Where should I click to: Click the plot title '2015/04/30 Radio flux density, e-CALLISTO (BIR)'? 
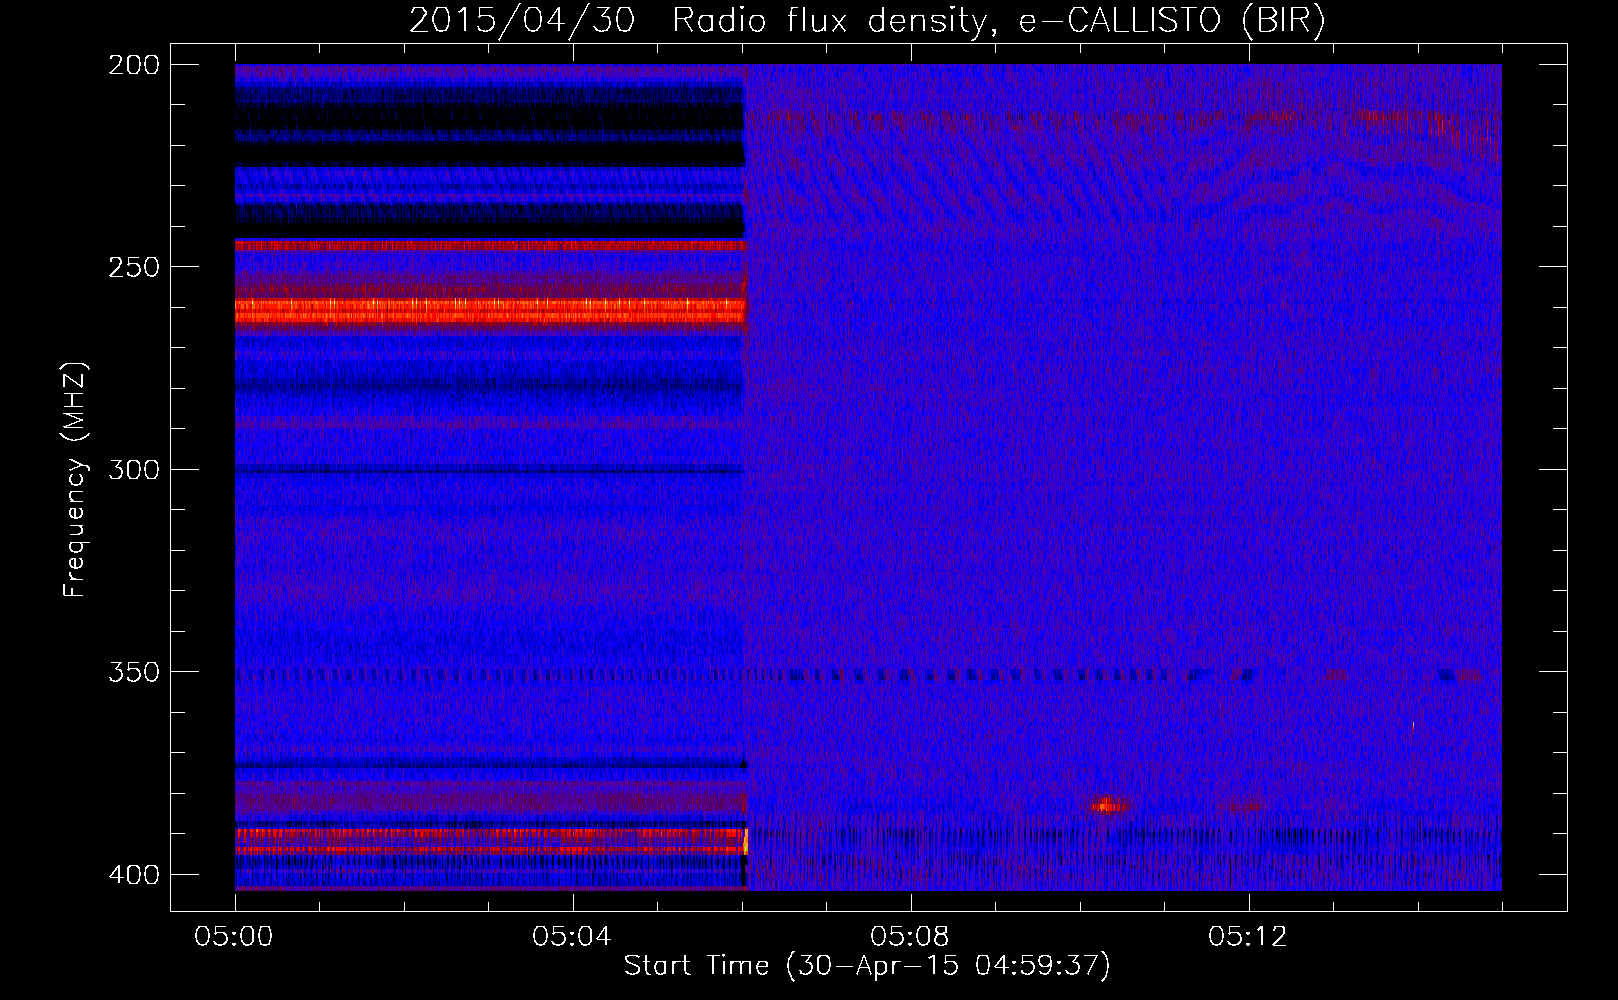click(x=867, y=20)
